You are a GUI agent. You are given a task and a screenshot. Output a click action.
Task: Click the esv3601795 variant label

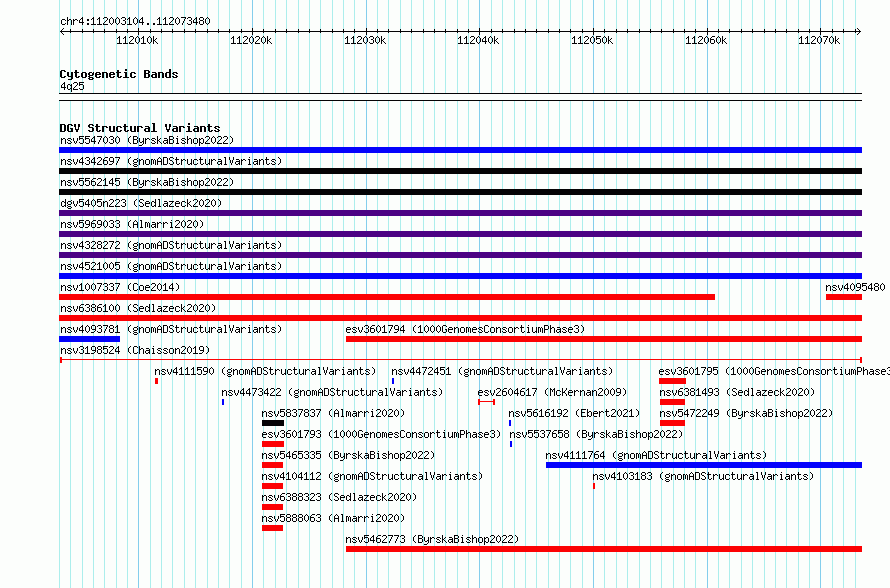click(774, 371)
